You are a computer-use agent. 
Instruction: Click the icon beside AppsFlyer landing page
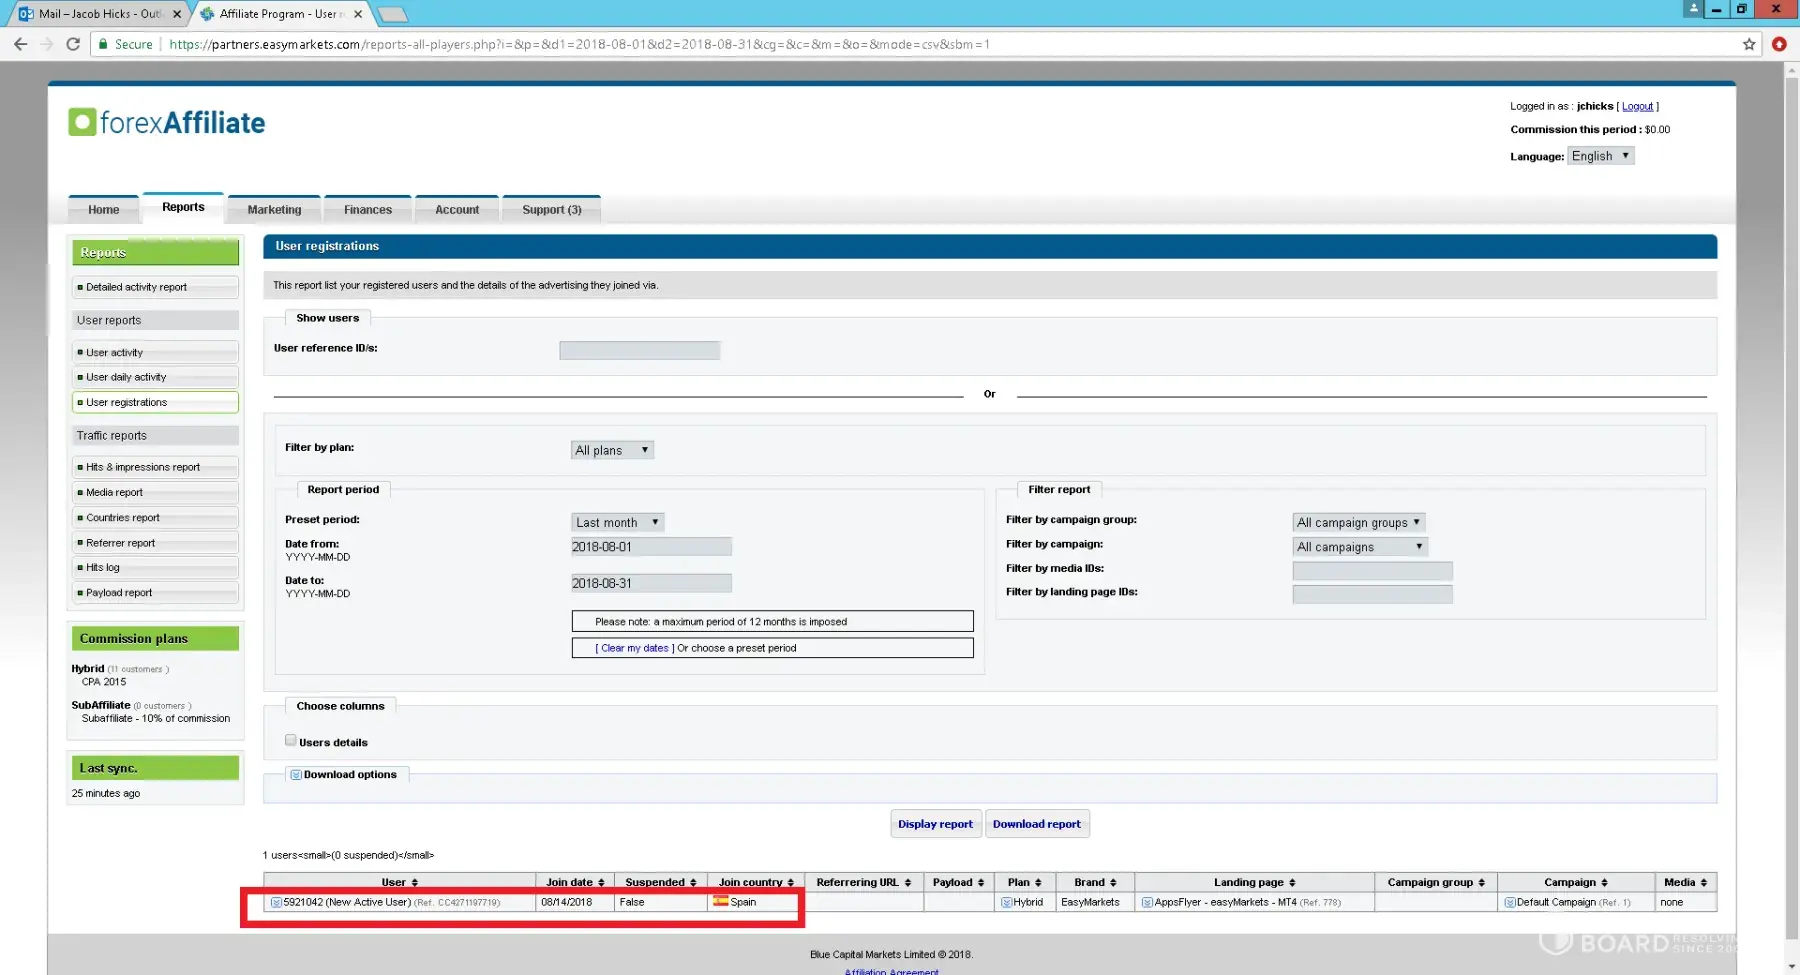1147,903
